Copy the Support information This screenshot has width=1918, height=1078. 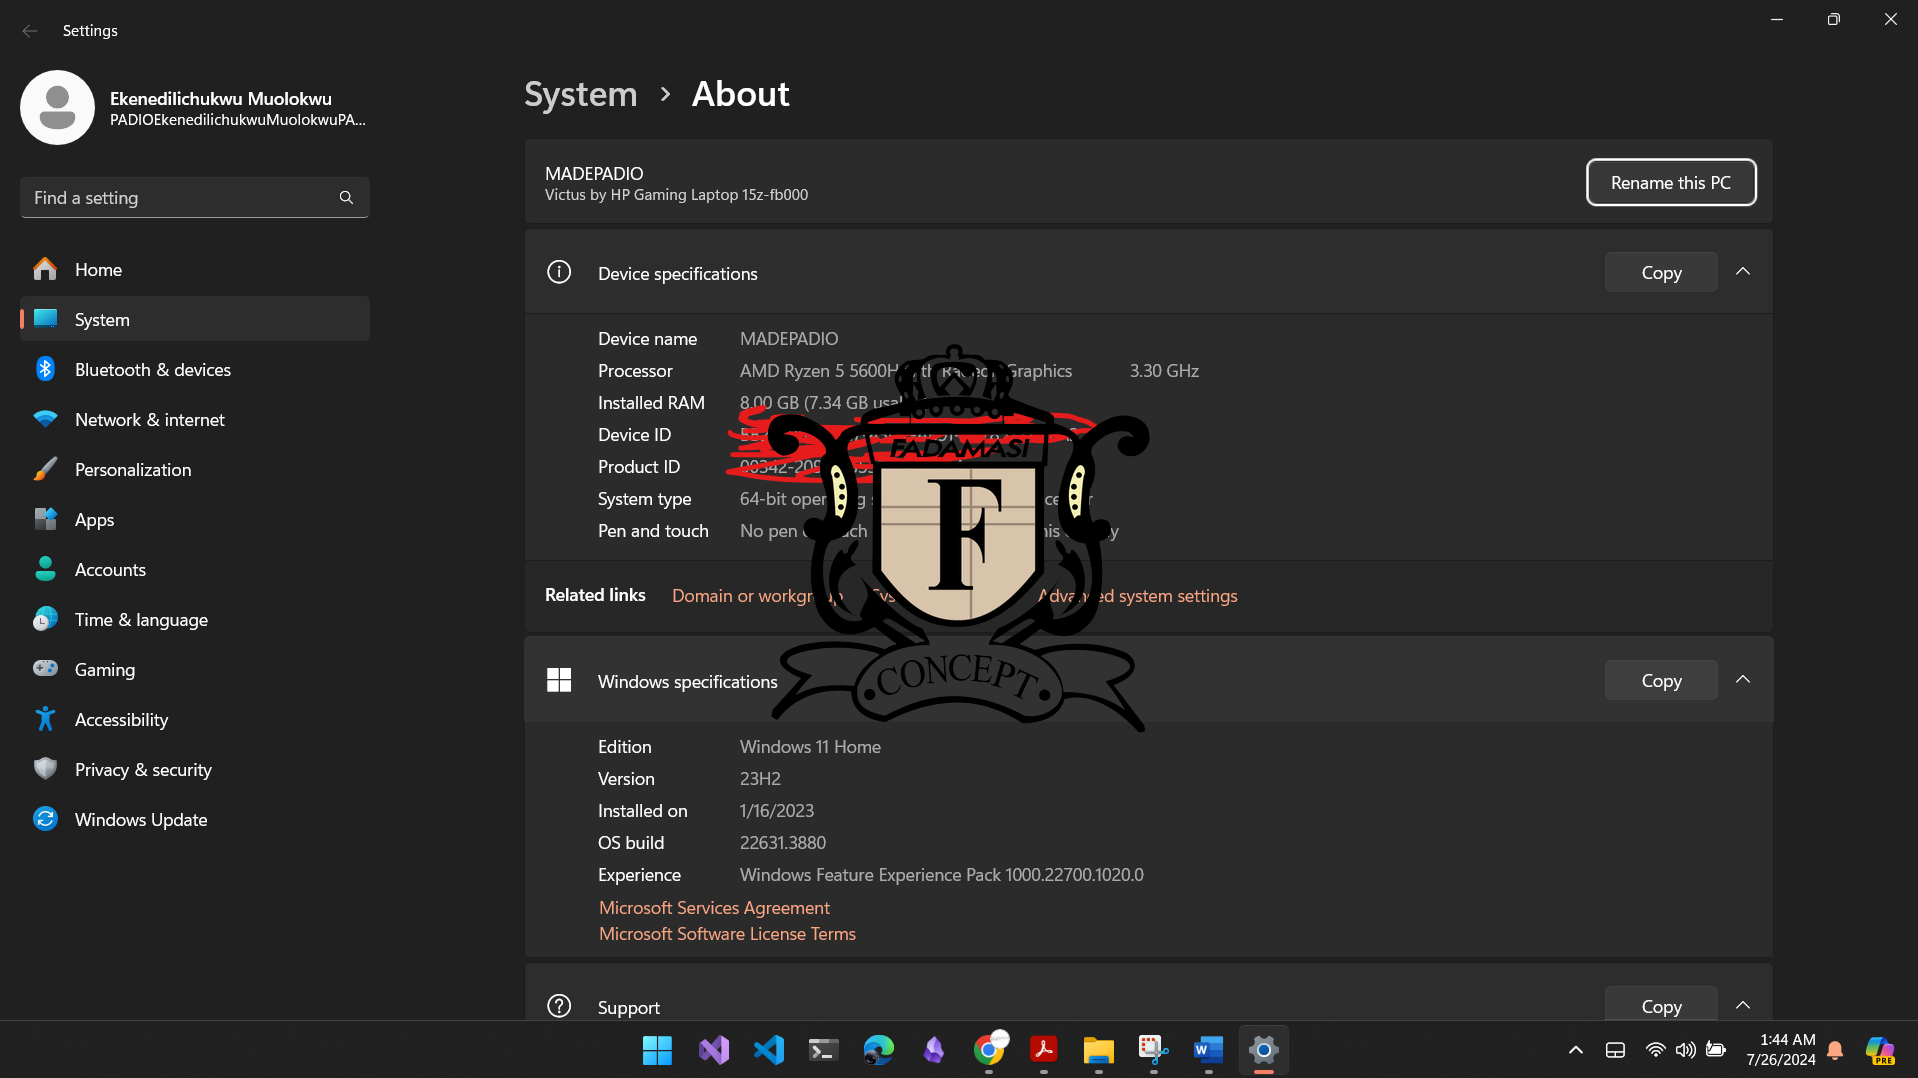1661,1005
